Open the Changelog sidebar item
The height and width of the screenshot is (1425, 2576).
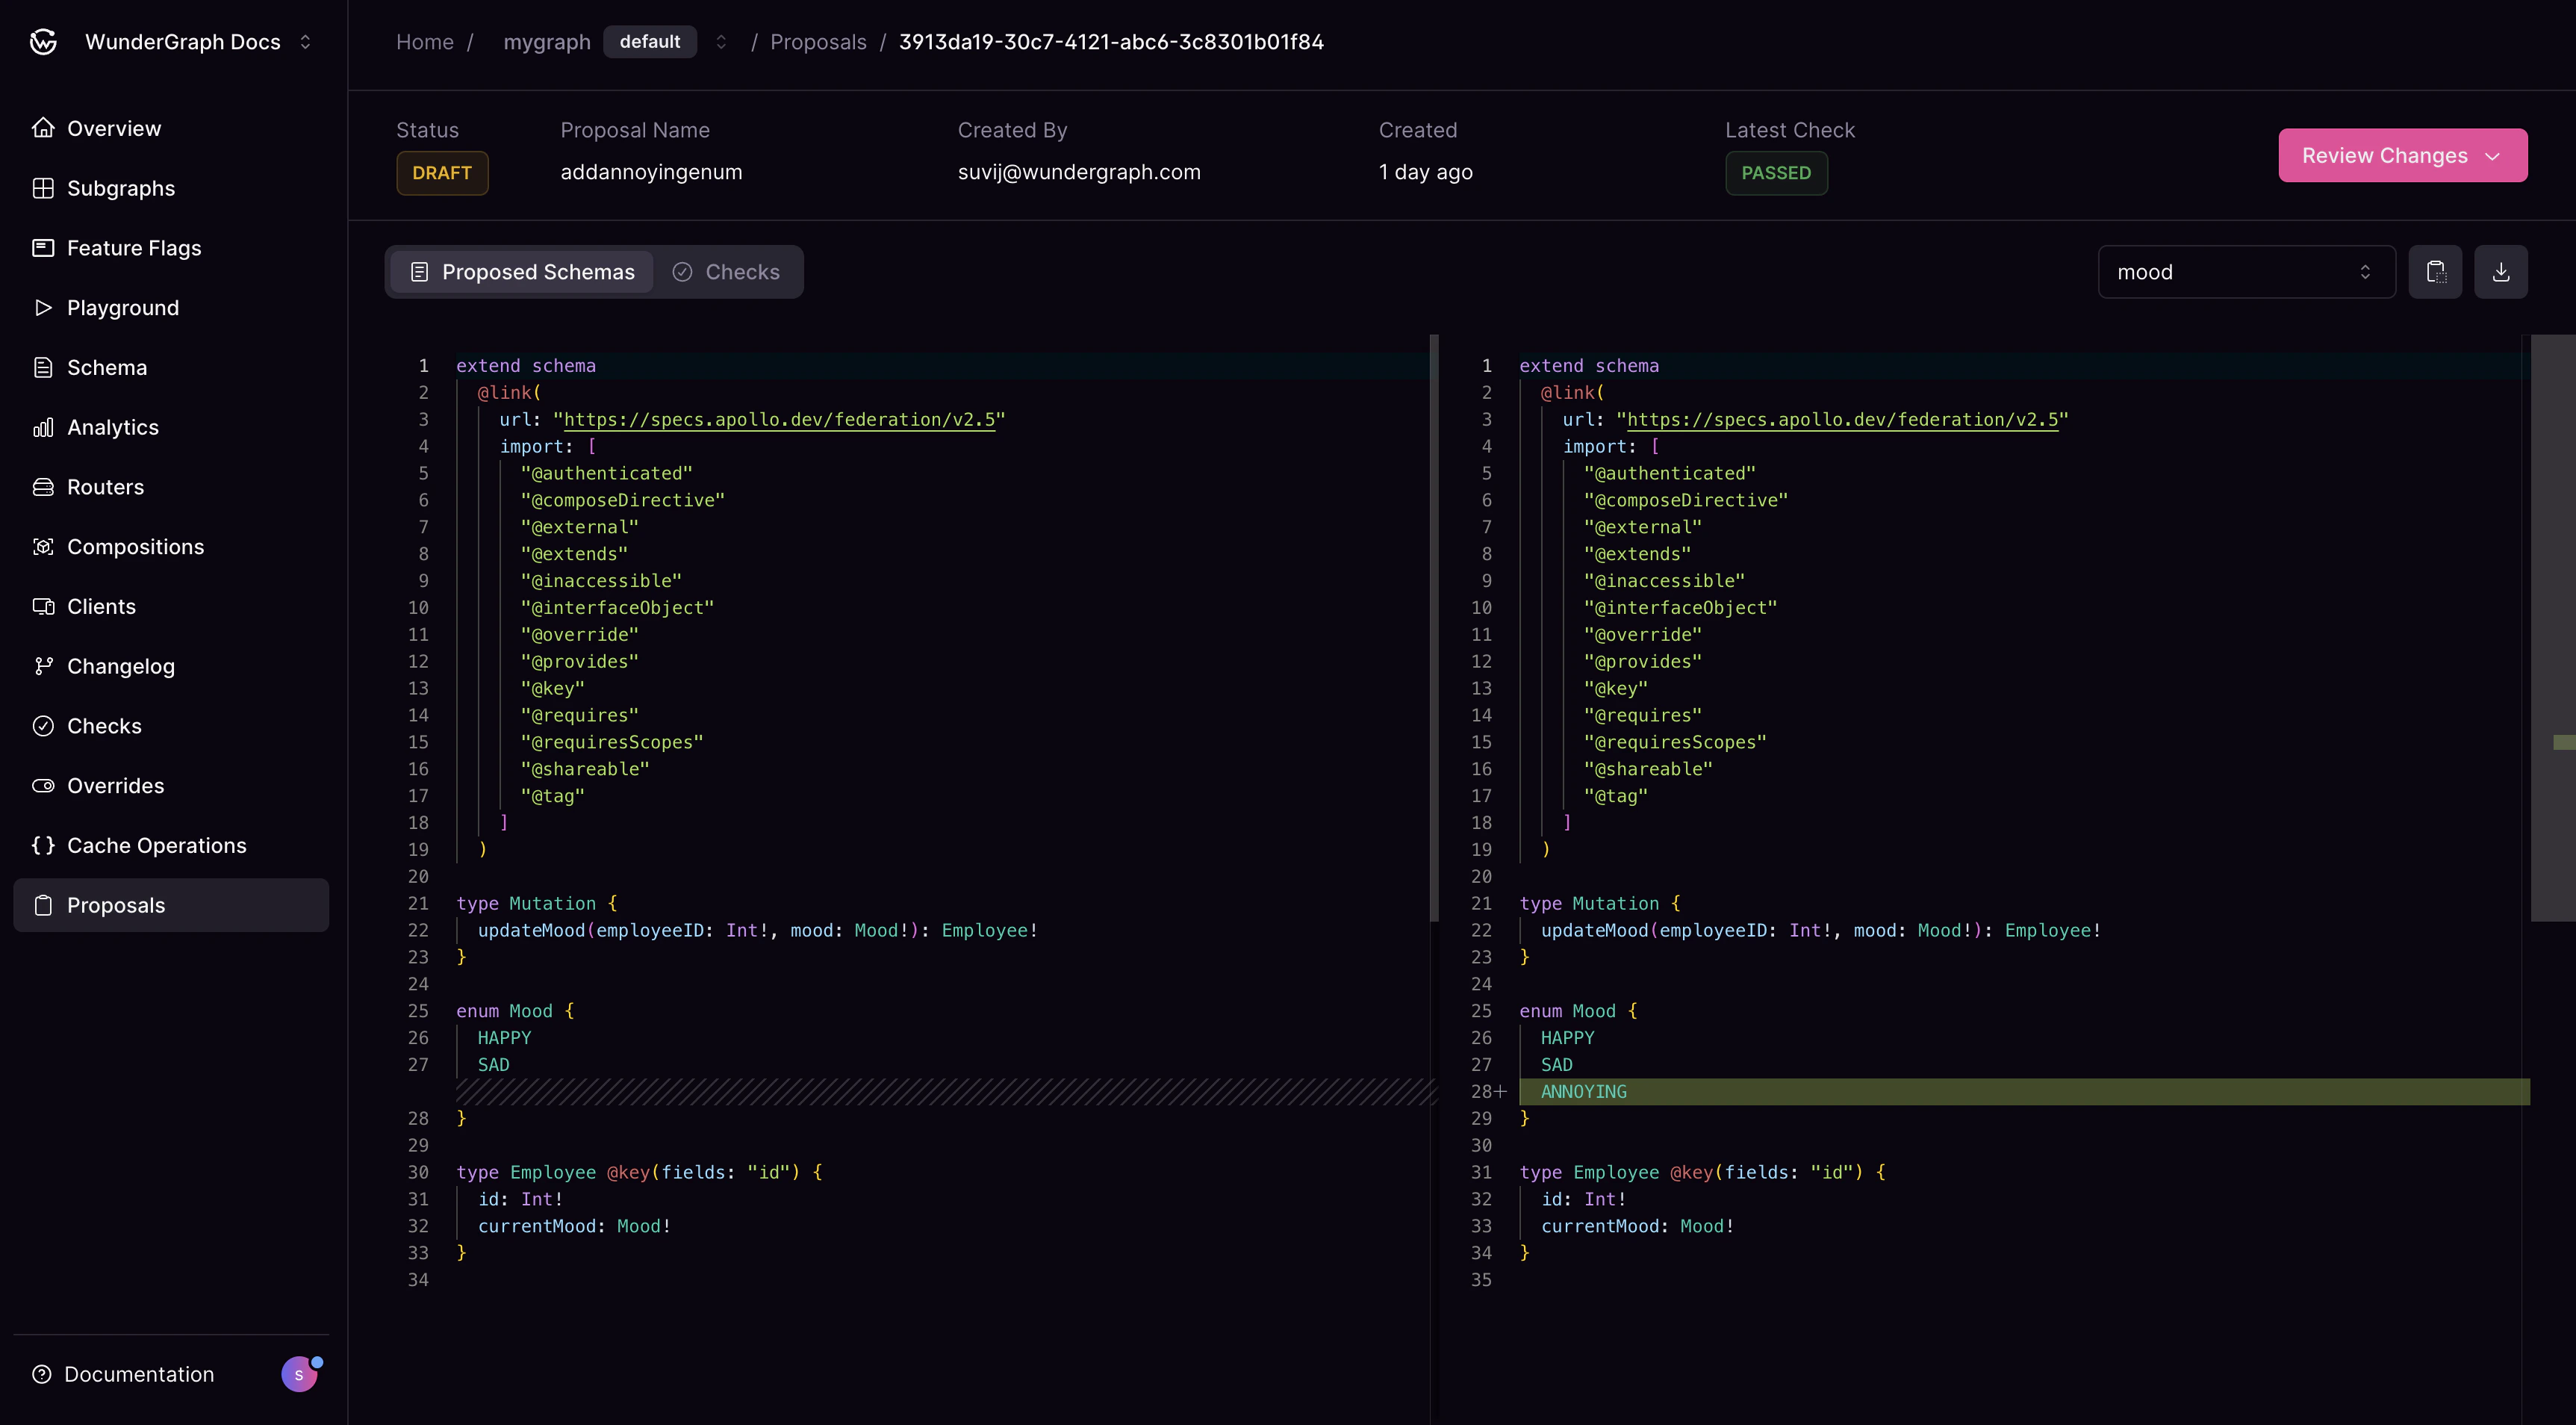coord(121,665)
